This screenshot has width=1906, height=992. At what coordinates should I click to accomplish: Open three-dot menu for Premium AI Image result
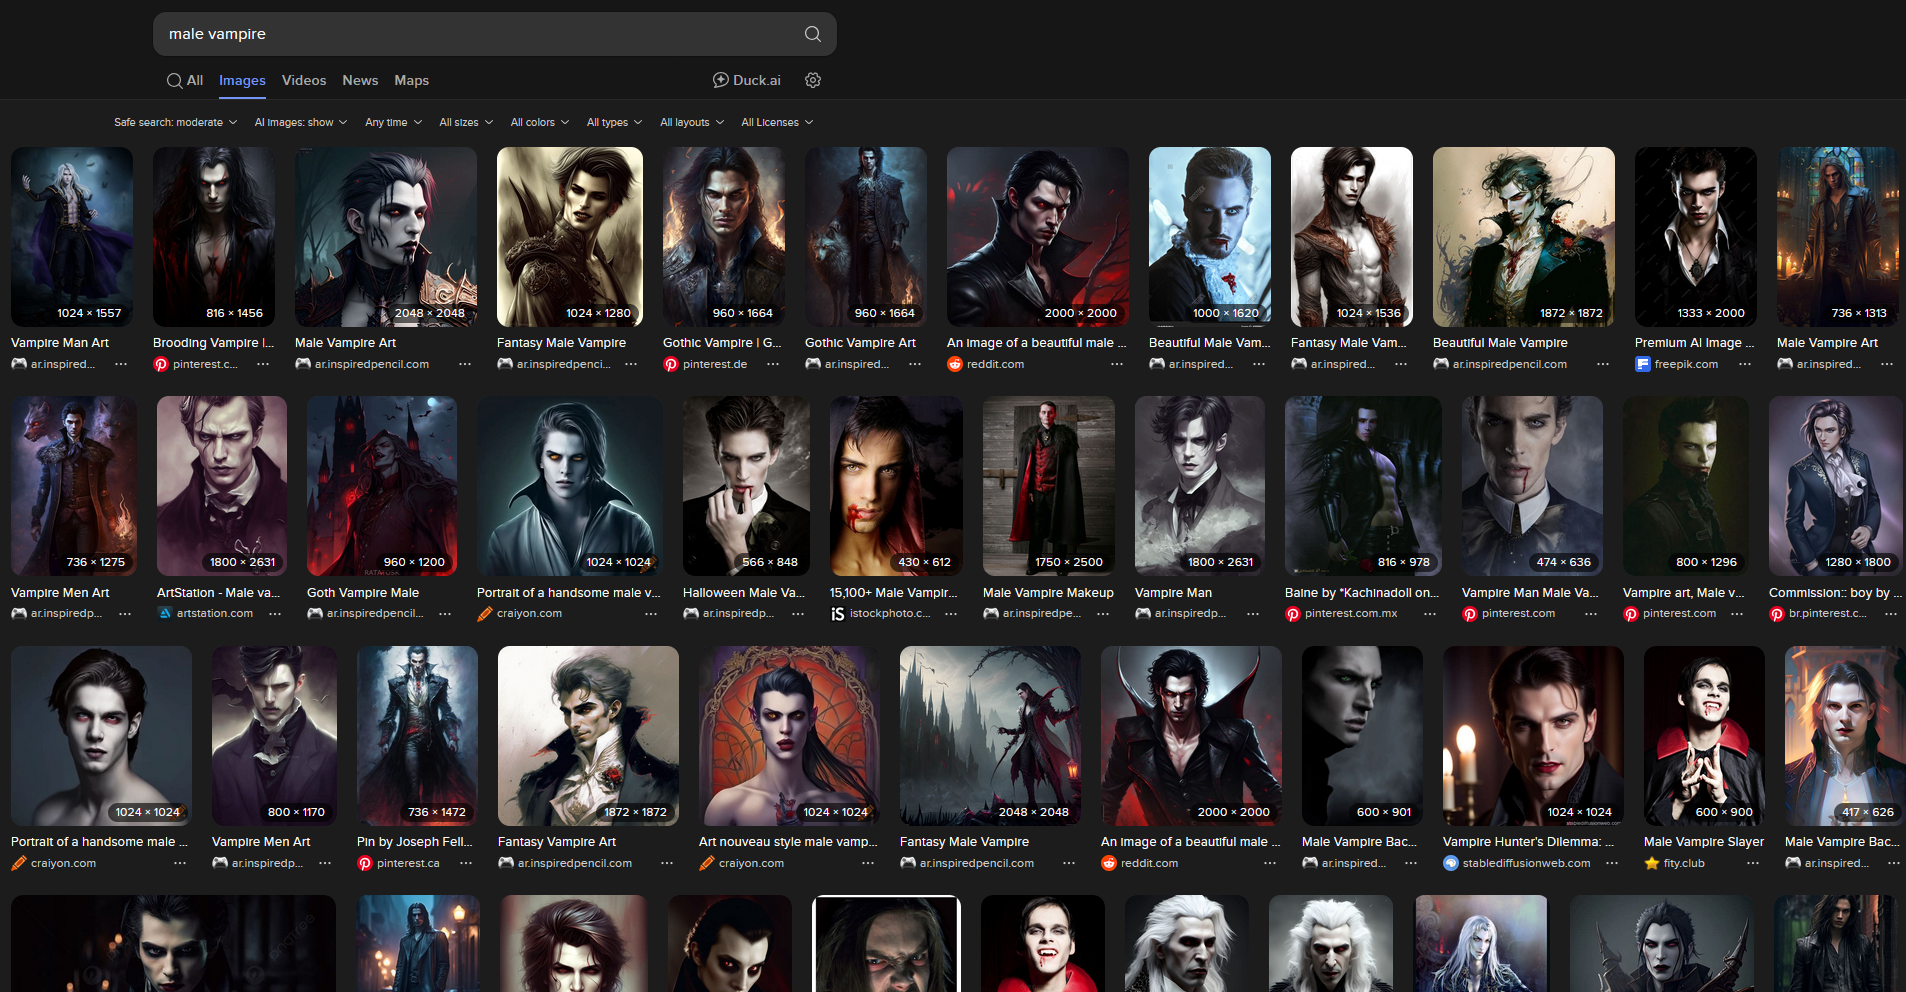click(1745, 364)
